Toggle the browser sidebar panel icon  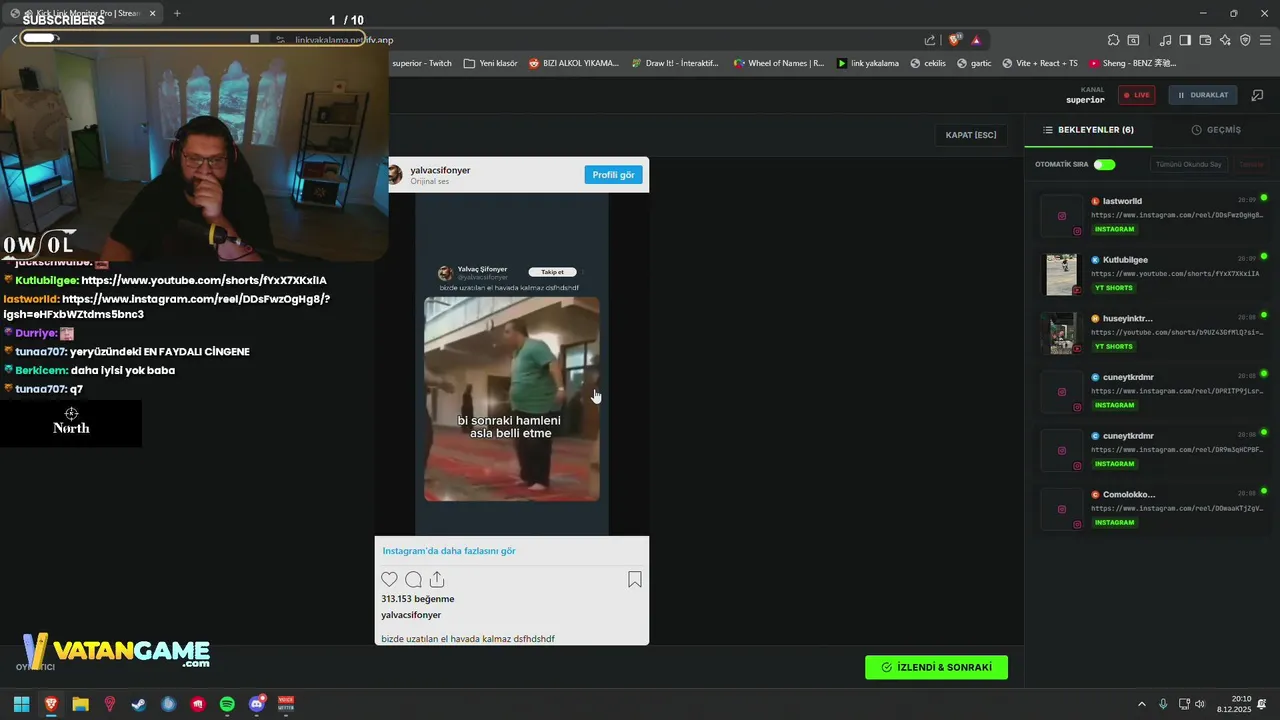coord(1185,40)
